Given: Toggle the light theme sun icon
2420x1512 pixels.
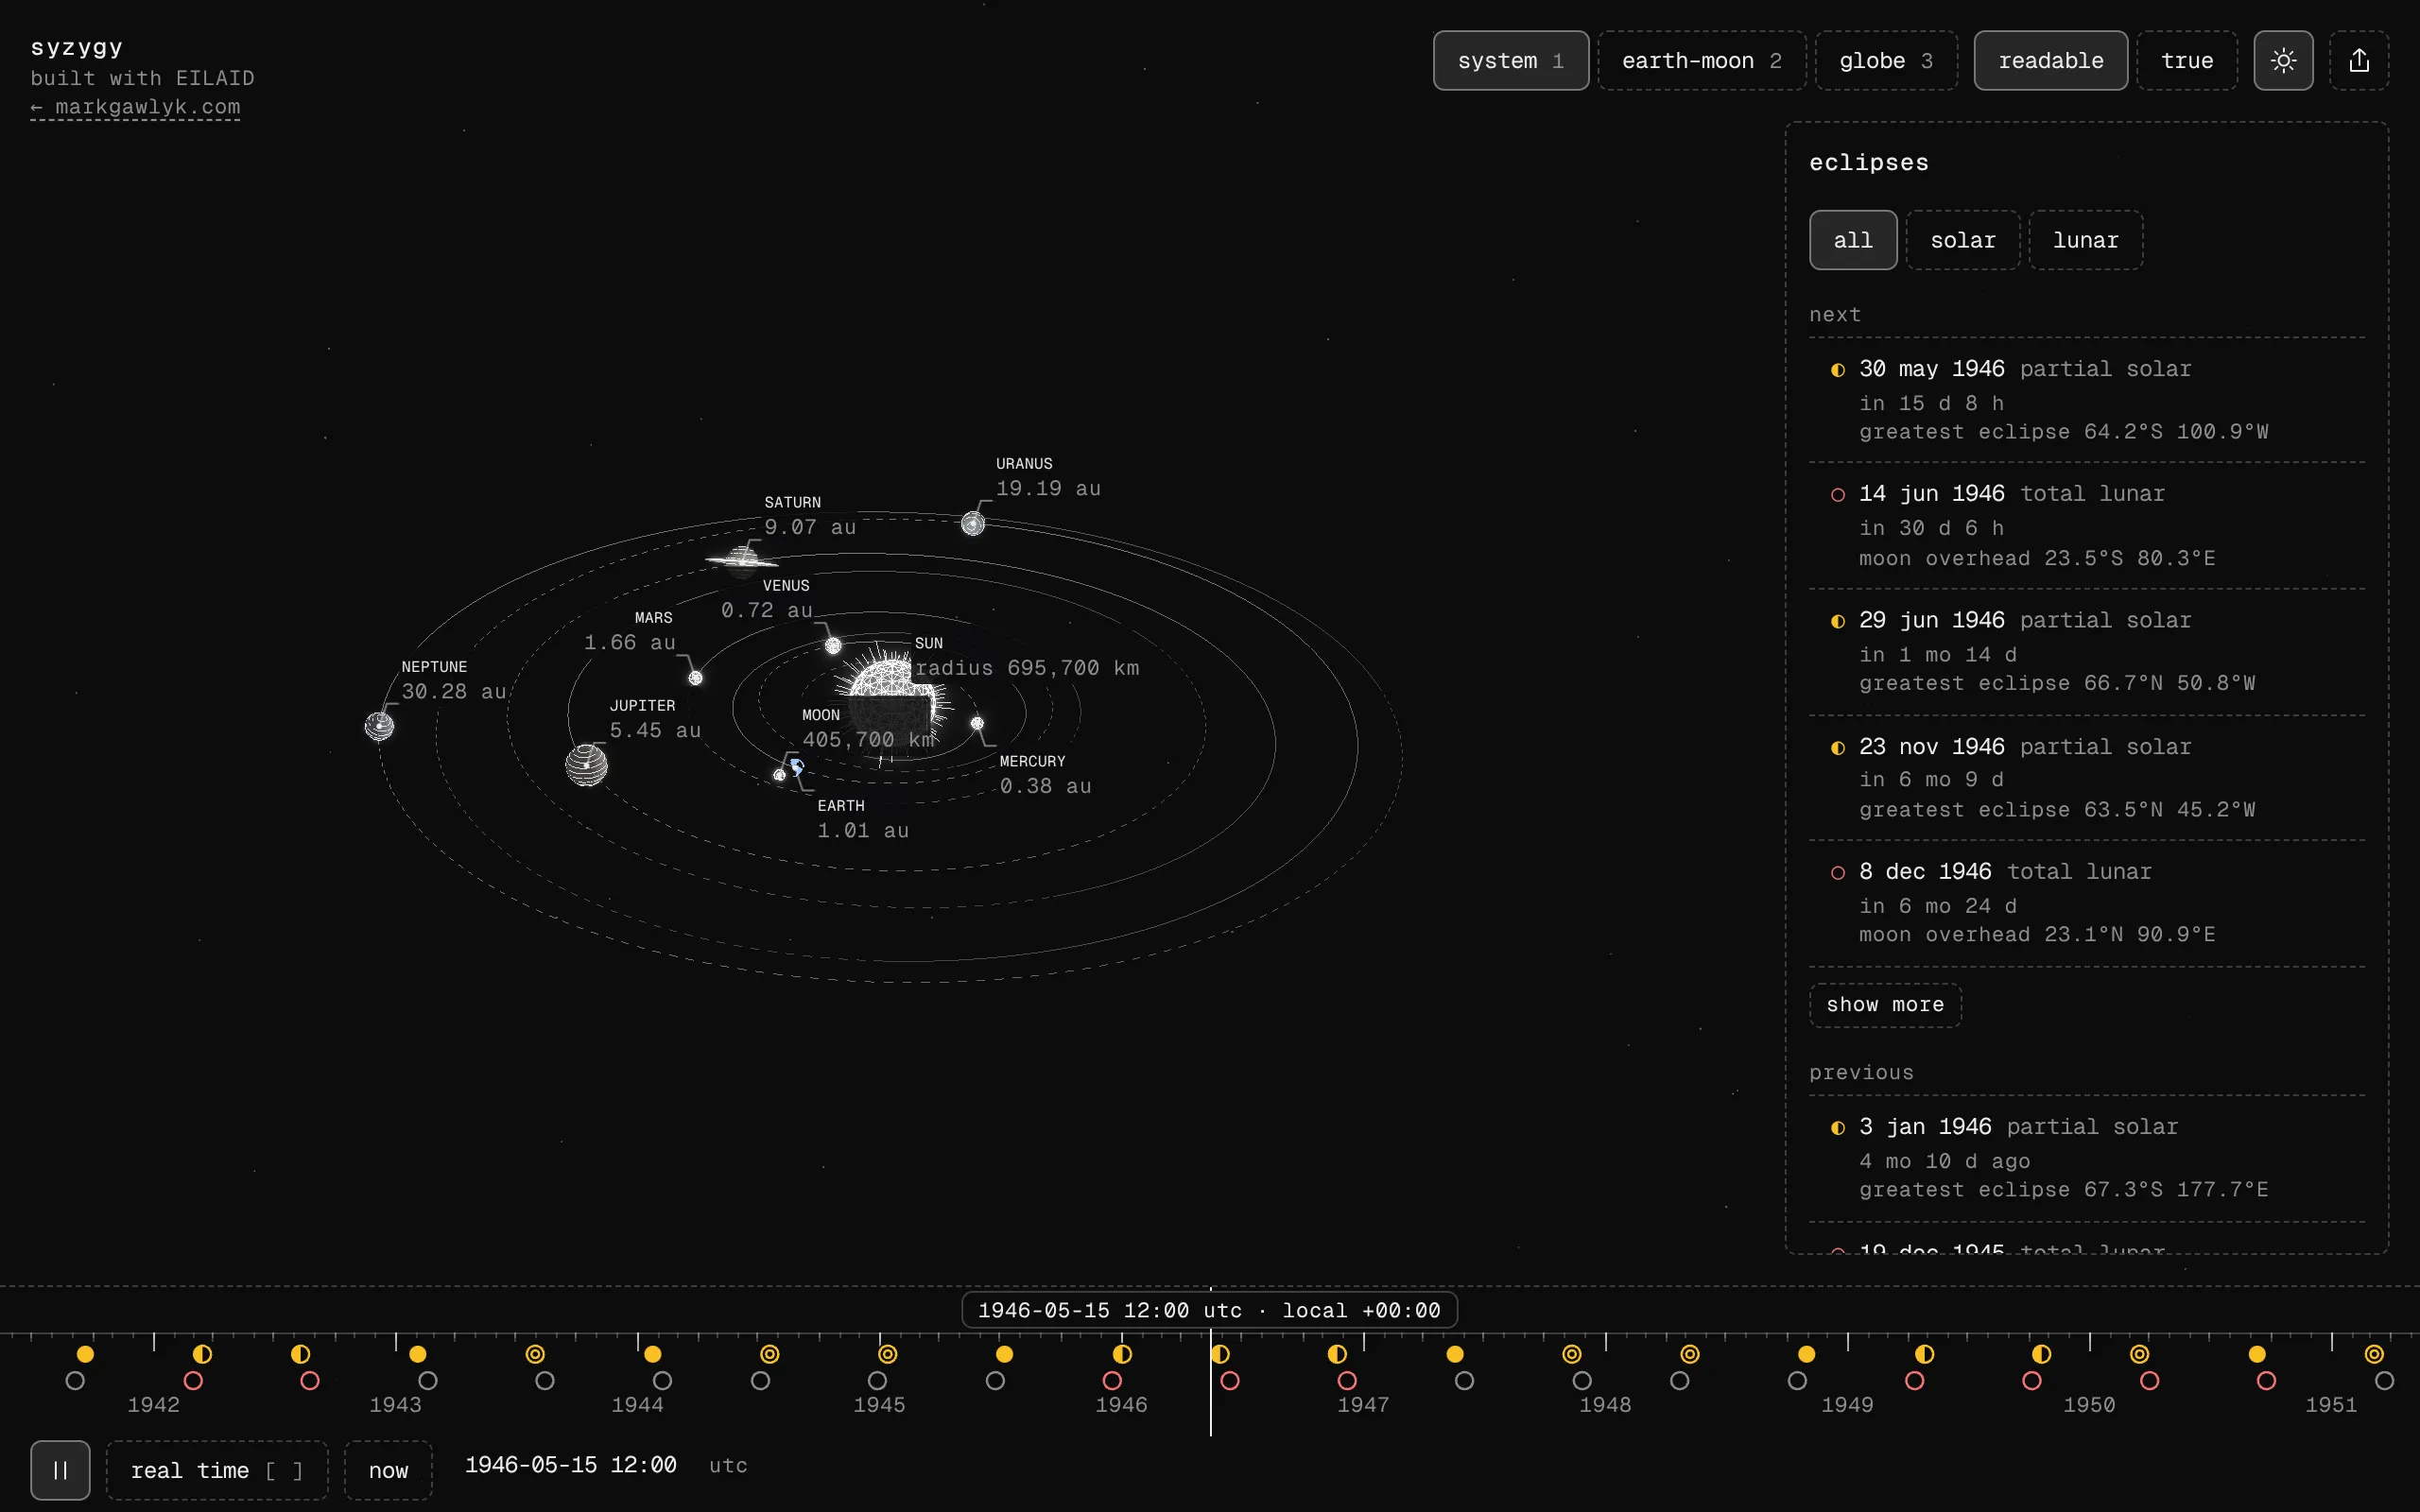Looking at the screenshot, I should pos(2283,61).
